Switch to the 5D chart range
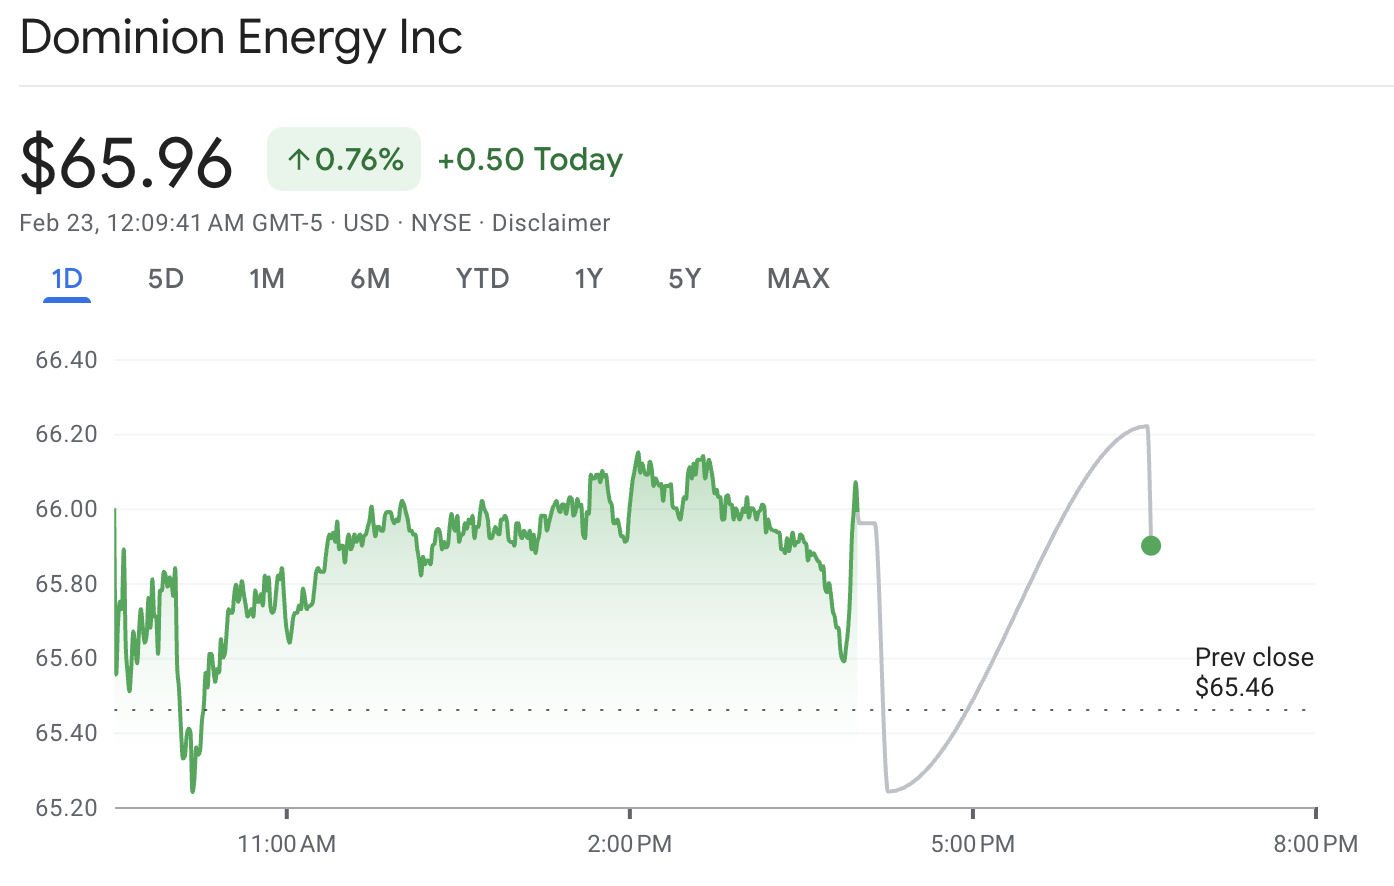Viewport: 1394px width, 886px height. pos(166,278)
